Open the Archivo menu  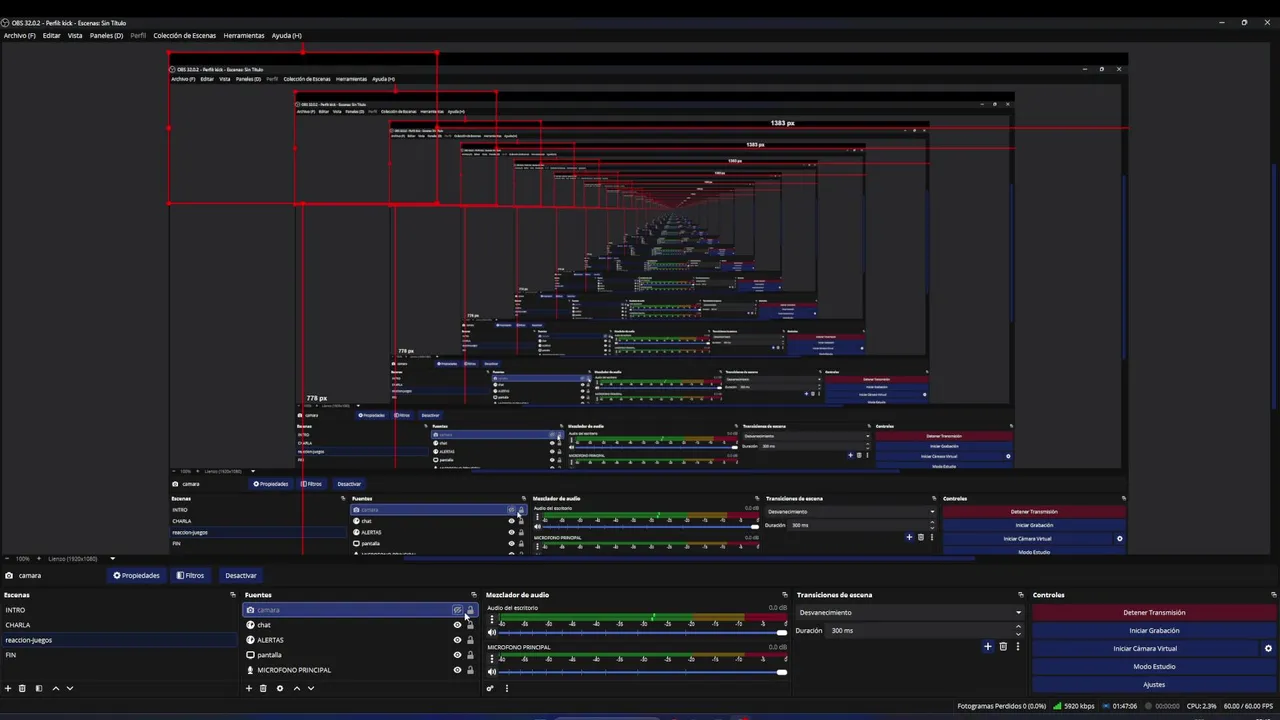pyautogui.click(x=19, y=35)
